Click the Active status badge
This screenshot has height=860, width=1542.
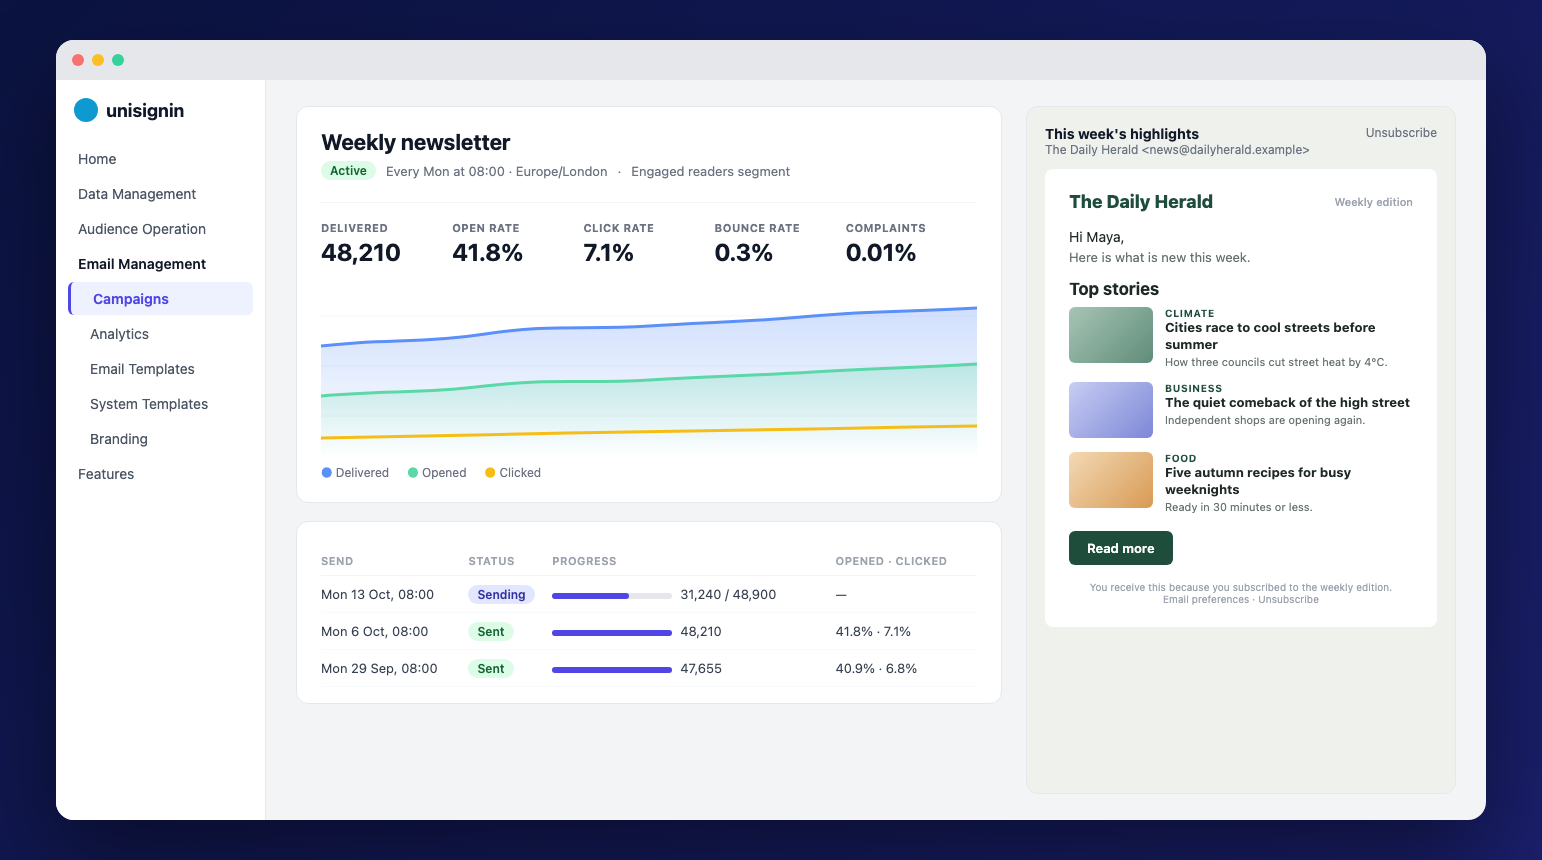click(348, 171)
